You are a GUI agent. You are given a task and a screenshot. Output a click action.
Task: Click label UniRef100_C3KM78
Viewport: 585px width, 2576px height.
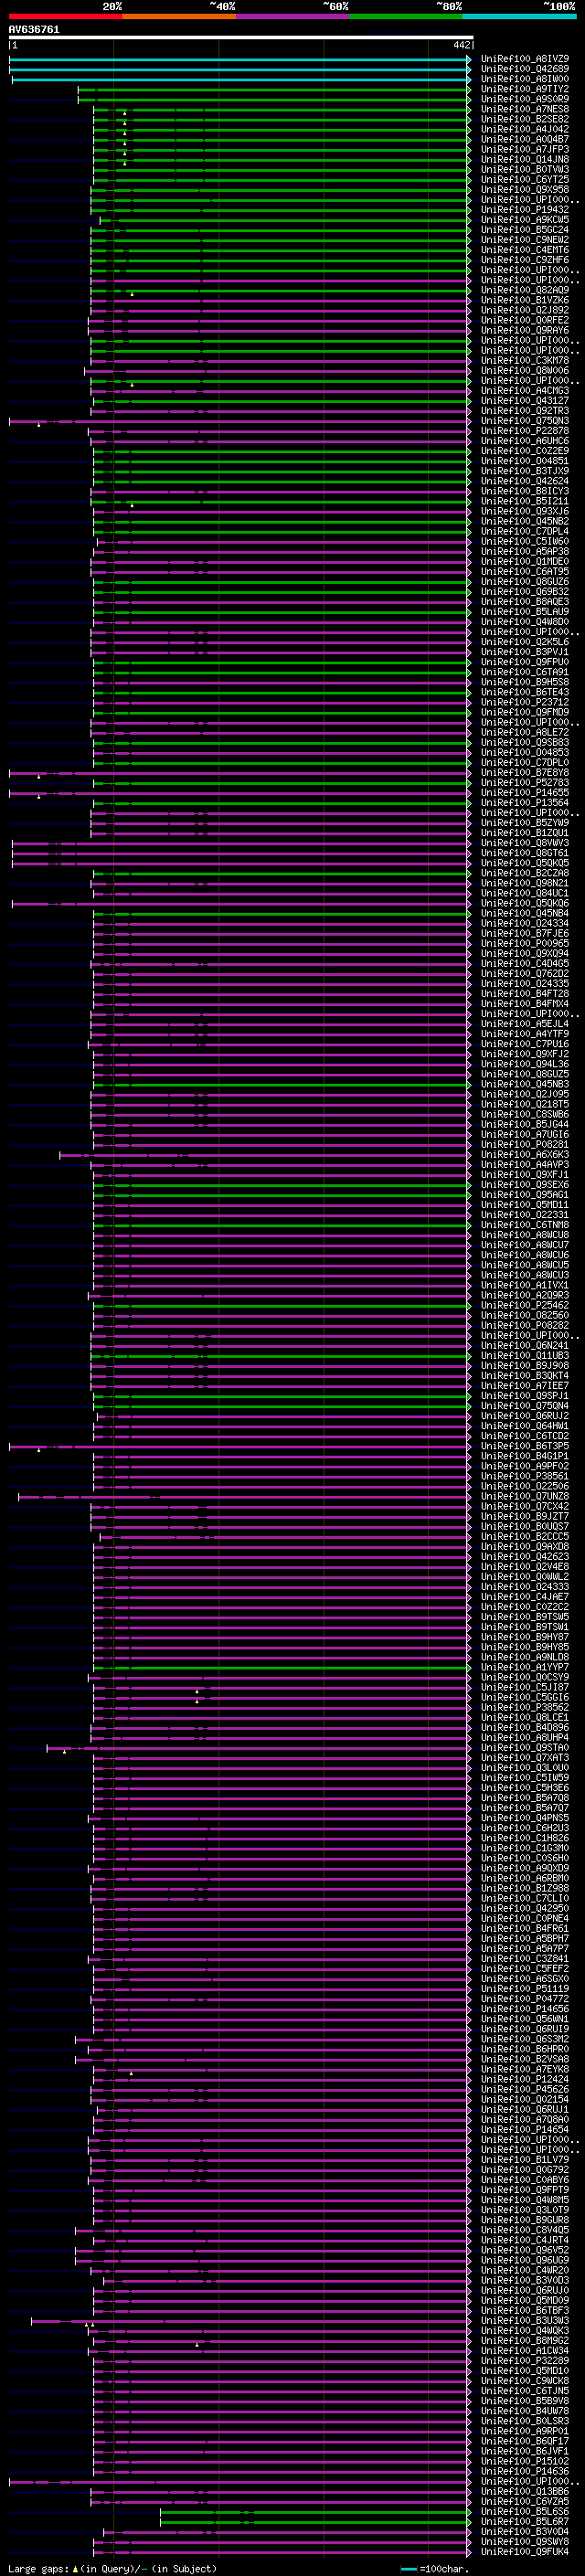pyautogui.click(x=525, y=361)
